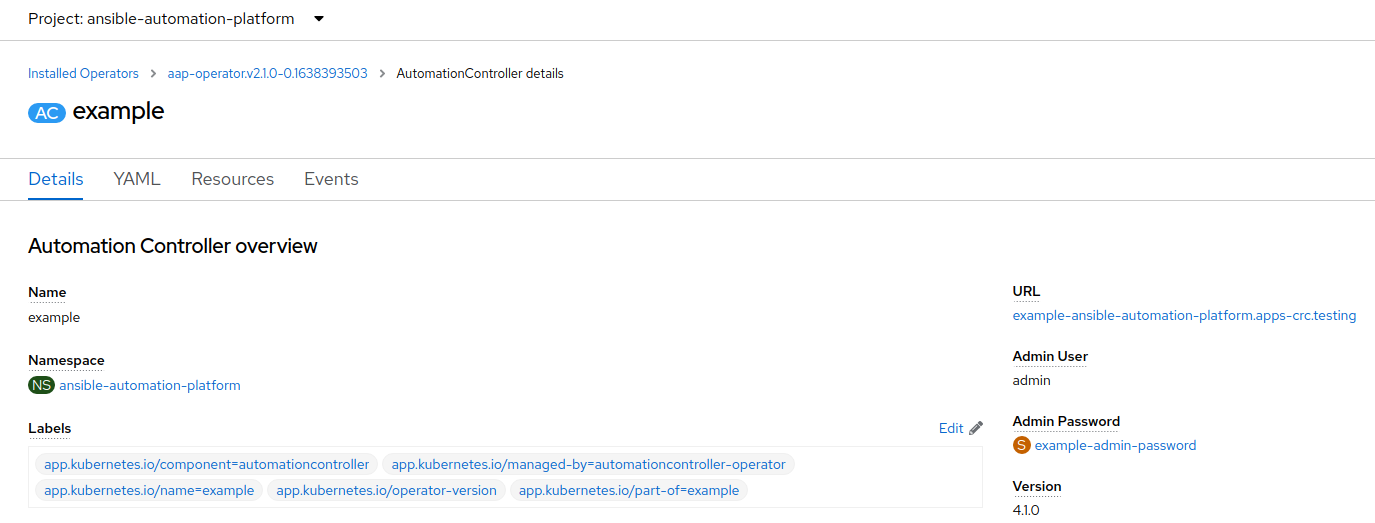Click the NS namespace badge icon
The height and width of the screenshot is (523, 1375).
pyautogui.click(x=41, y=385)
